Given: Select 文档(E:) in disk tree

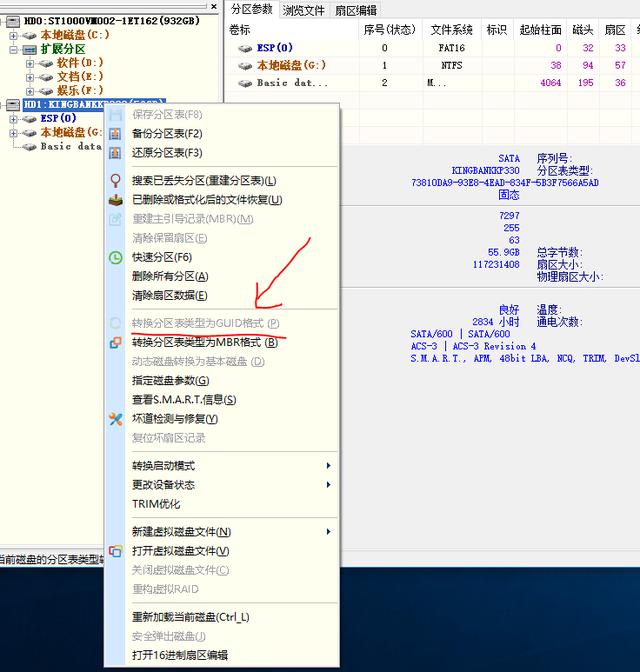Looking at the screenshot, I should tap(80, 77).
